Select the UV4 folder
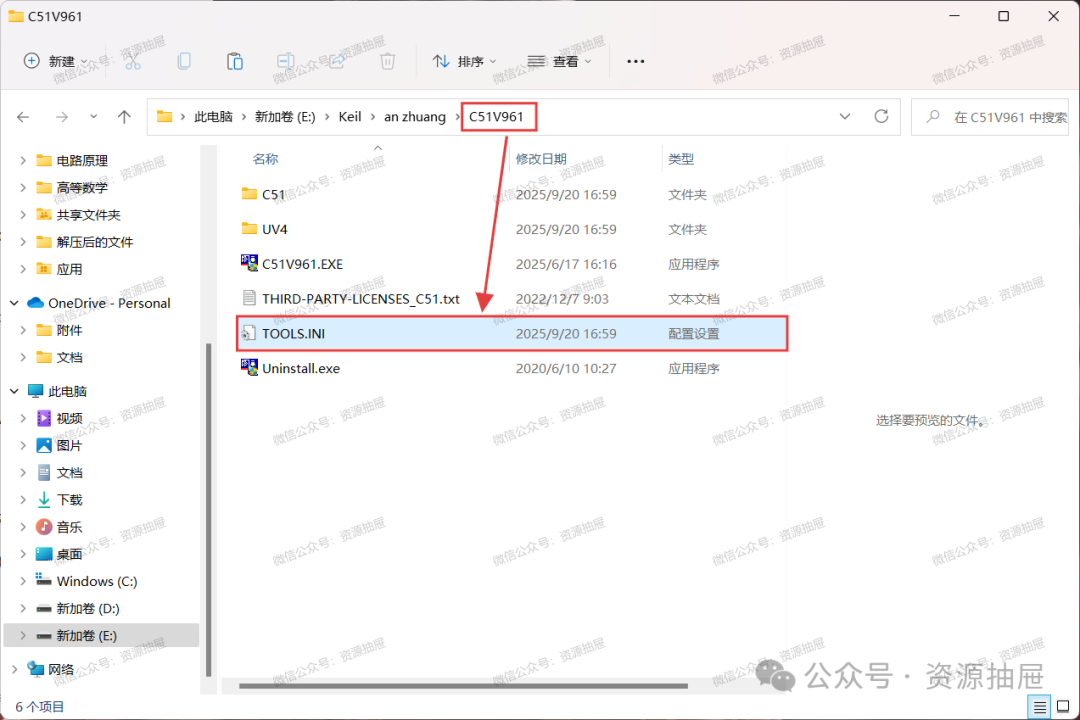Screen dimensions: 1080x720 click(512, 229)
